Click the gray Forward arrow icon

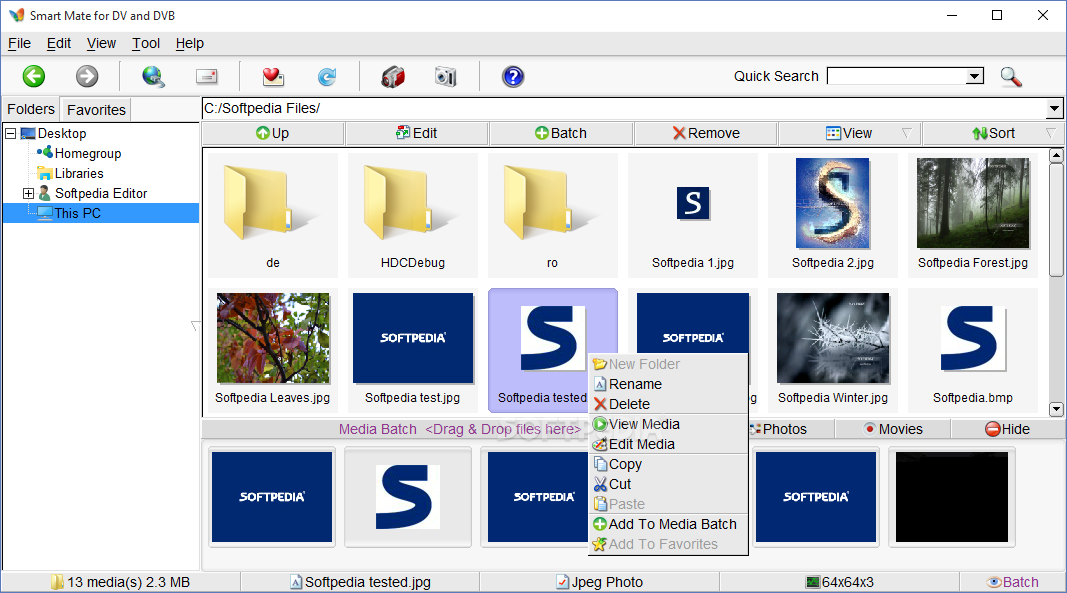(x=86, y=76)
